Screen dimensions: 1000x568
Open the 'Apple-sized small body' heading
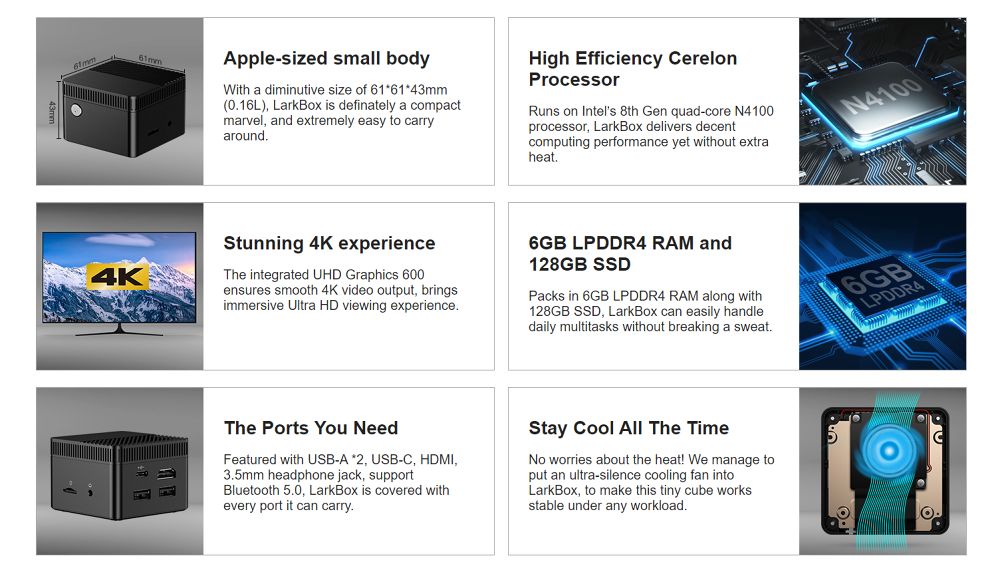[326, 58]
